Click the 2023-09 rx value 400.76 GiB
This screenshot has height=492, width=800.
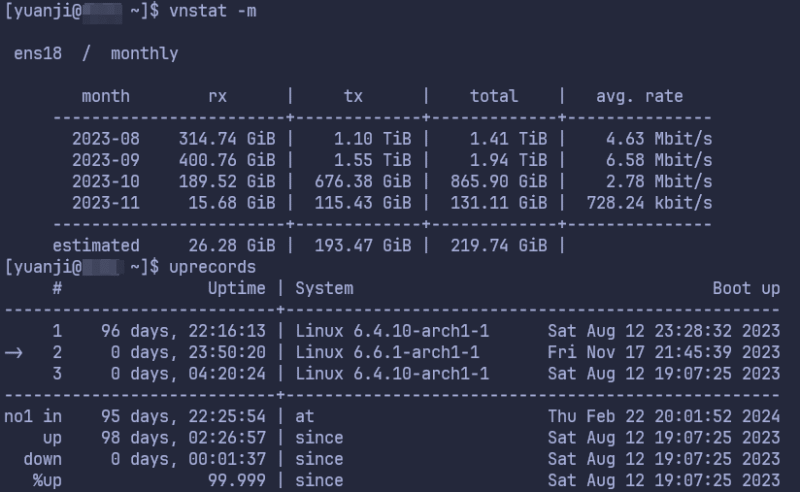point(226,160)
